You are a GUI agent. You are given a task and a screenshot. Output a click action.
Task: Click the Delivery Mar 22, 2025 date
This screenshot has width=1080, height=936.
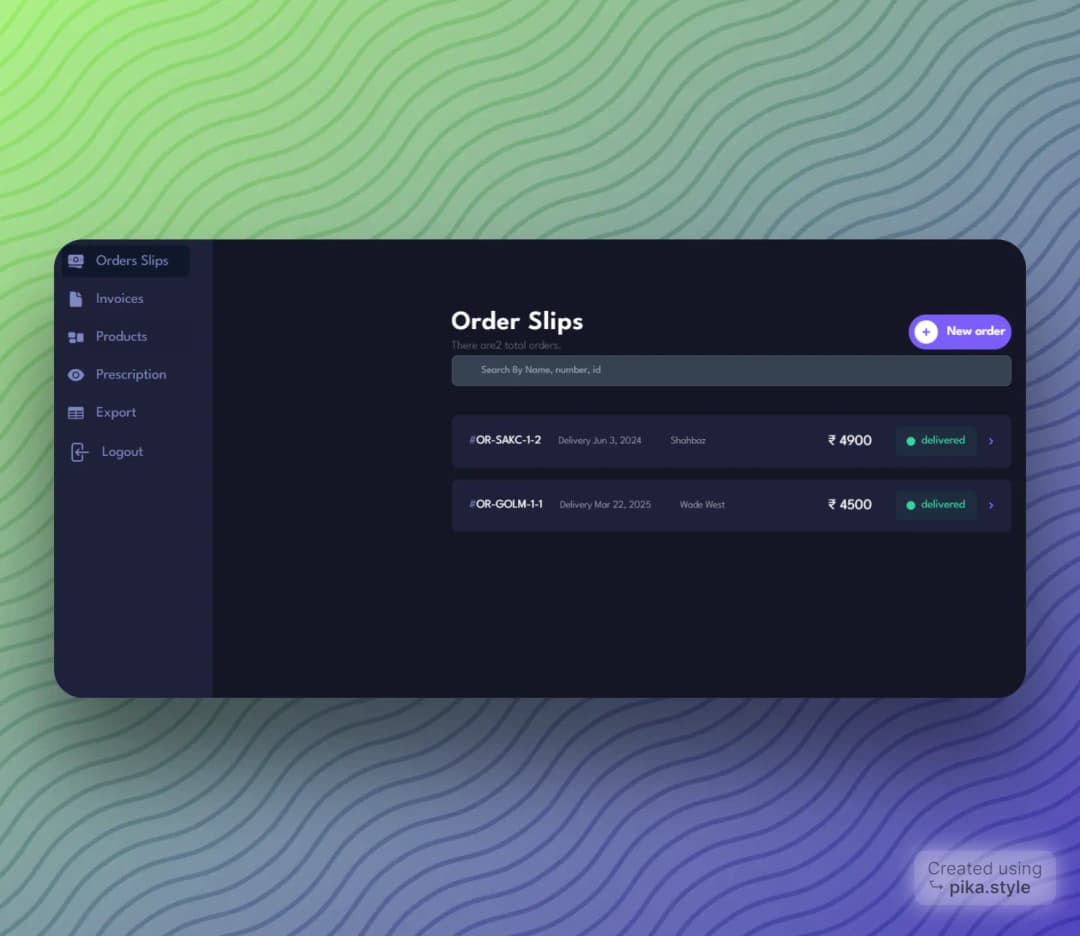pos(605,505)
